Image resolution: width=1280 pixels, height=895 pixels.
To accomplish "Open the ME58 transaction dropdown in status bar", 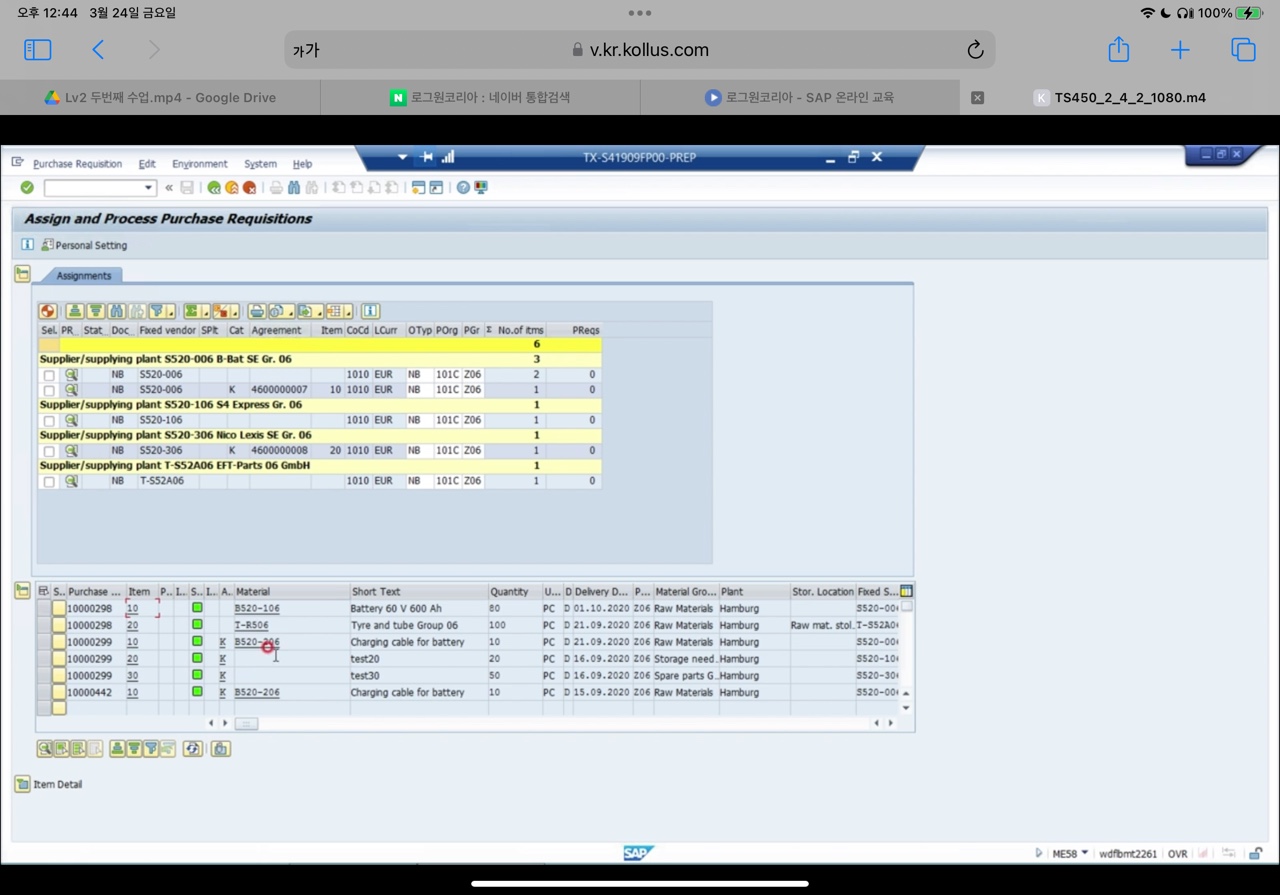I will [1084, 853].
